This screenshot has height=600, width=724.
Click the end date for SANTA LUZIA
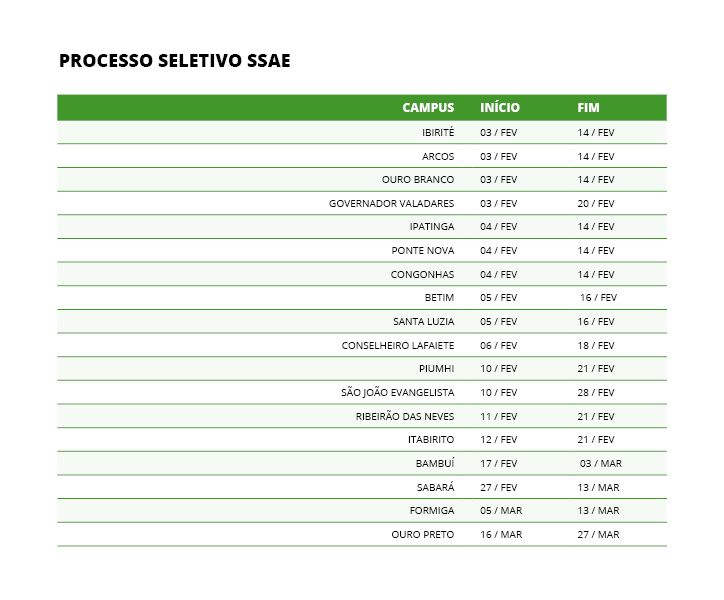coord(596,322)
